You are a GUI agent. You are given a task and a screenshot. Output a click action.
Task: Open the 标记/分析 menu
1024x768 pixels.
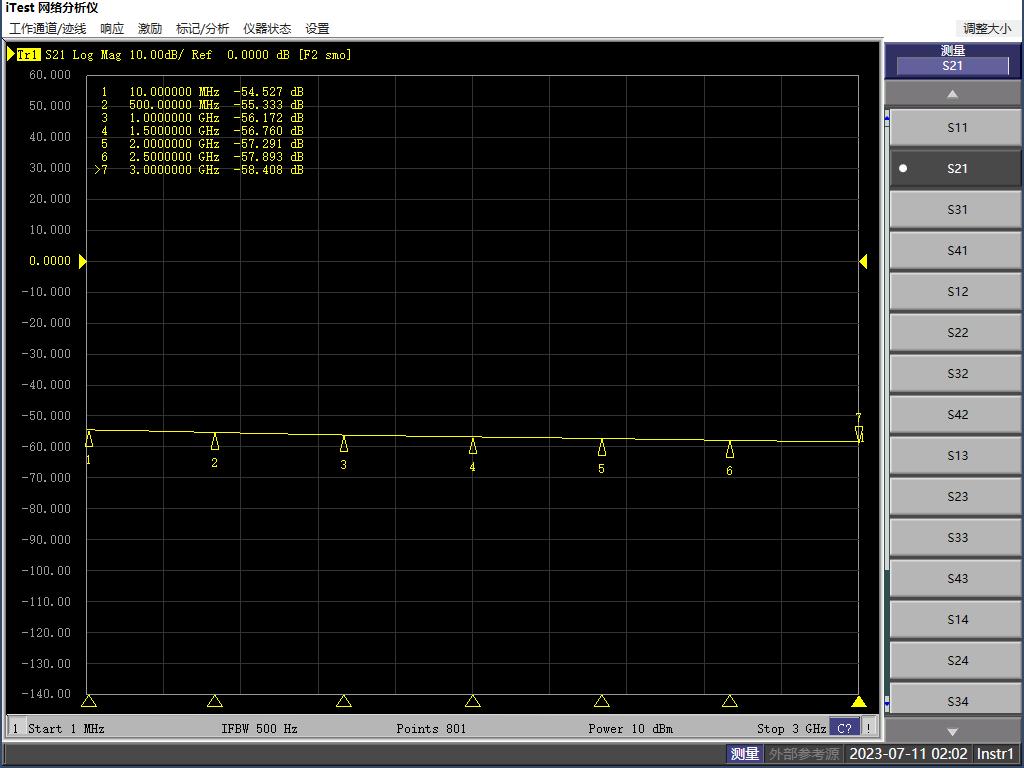(202, 29)
